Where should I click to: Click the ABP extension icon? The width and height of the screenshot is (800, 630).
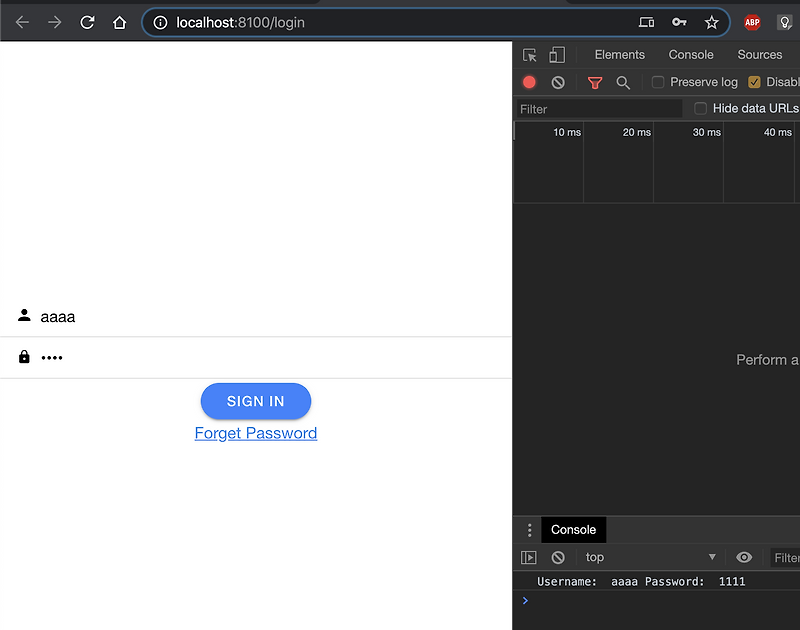point(752,21)
